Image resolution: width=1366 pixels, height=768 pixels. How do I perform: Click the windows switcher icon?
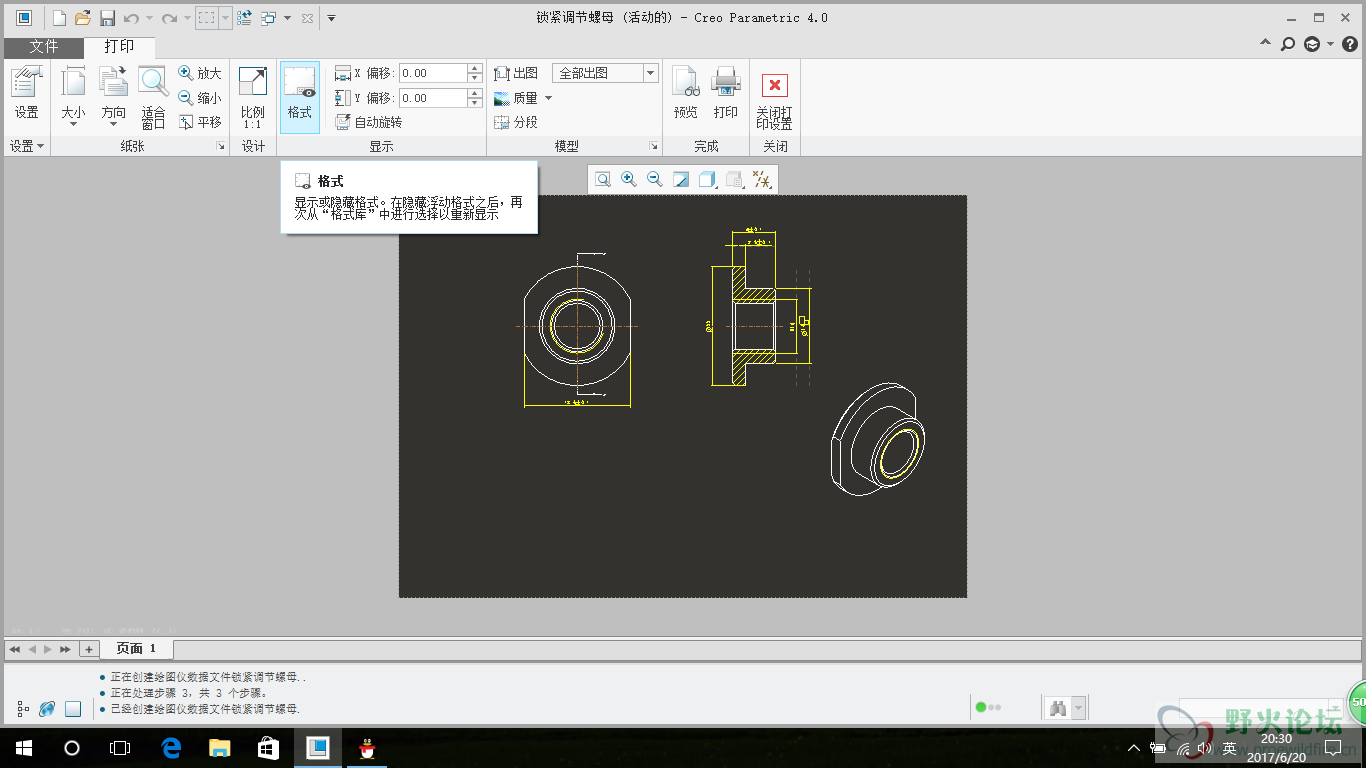coord(268,18)
